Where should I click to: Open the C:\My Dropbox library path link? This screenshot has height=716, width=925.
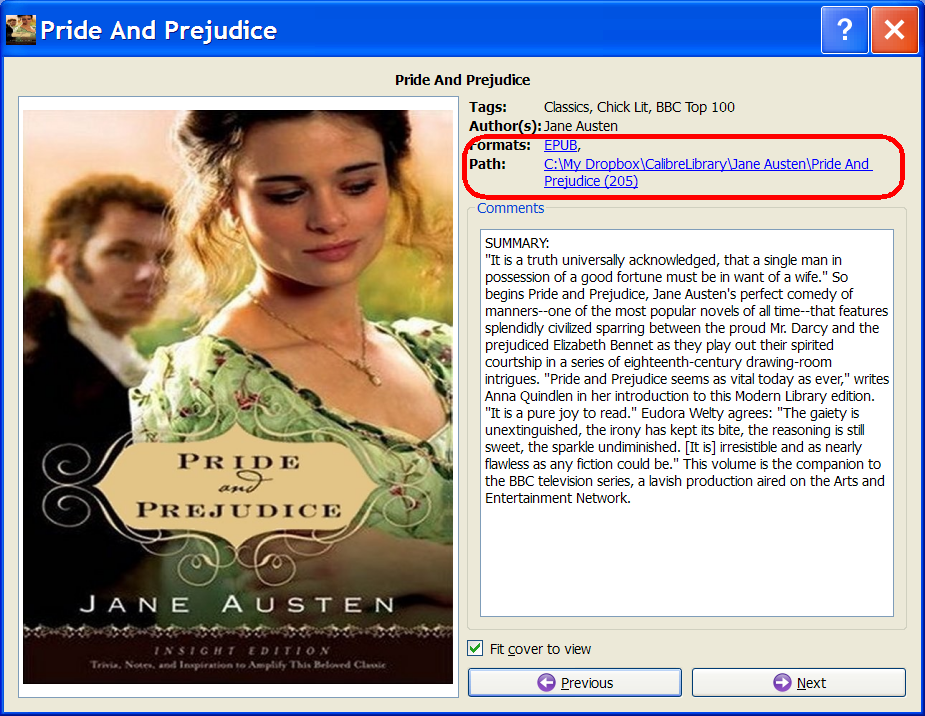[x=707, y=172]
